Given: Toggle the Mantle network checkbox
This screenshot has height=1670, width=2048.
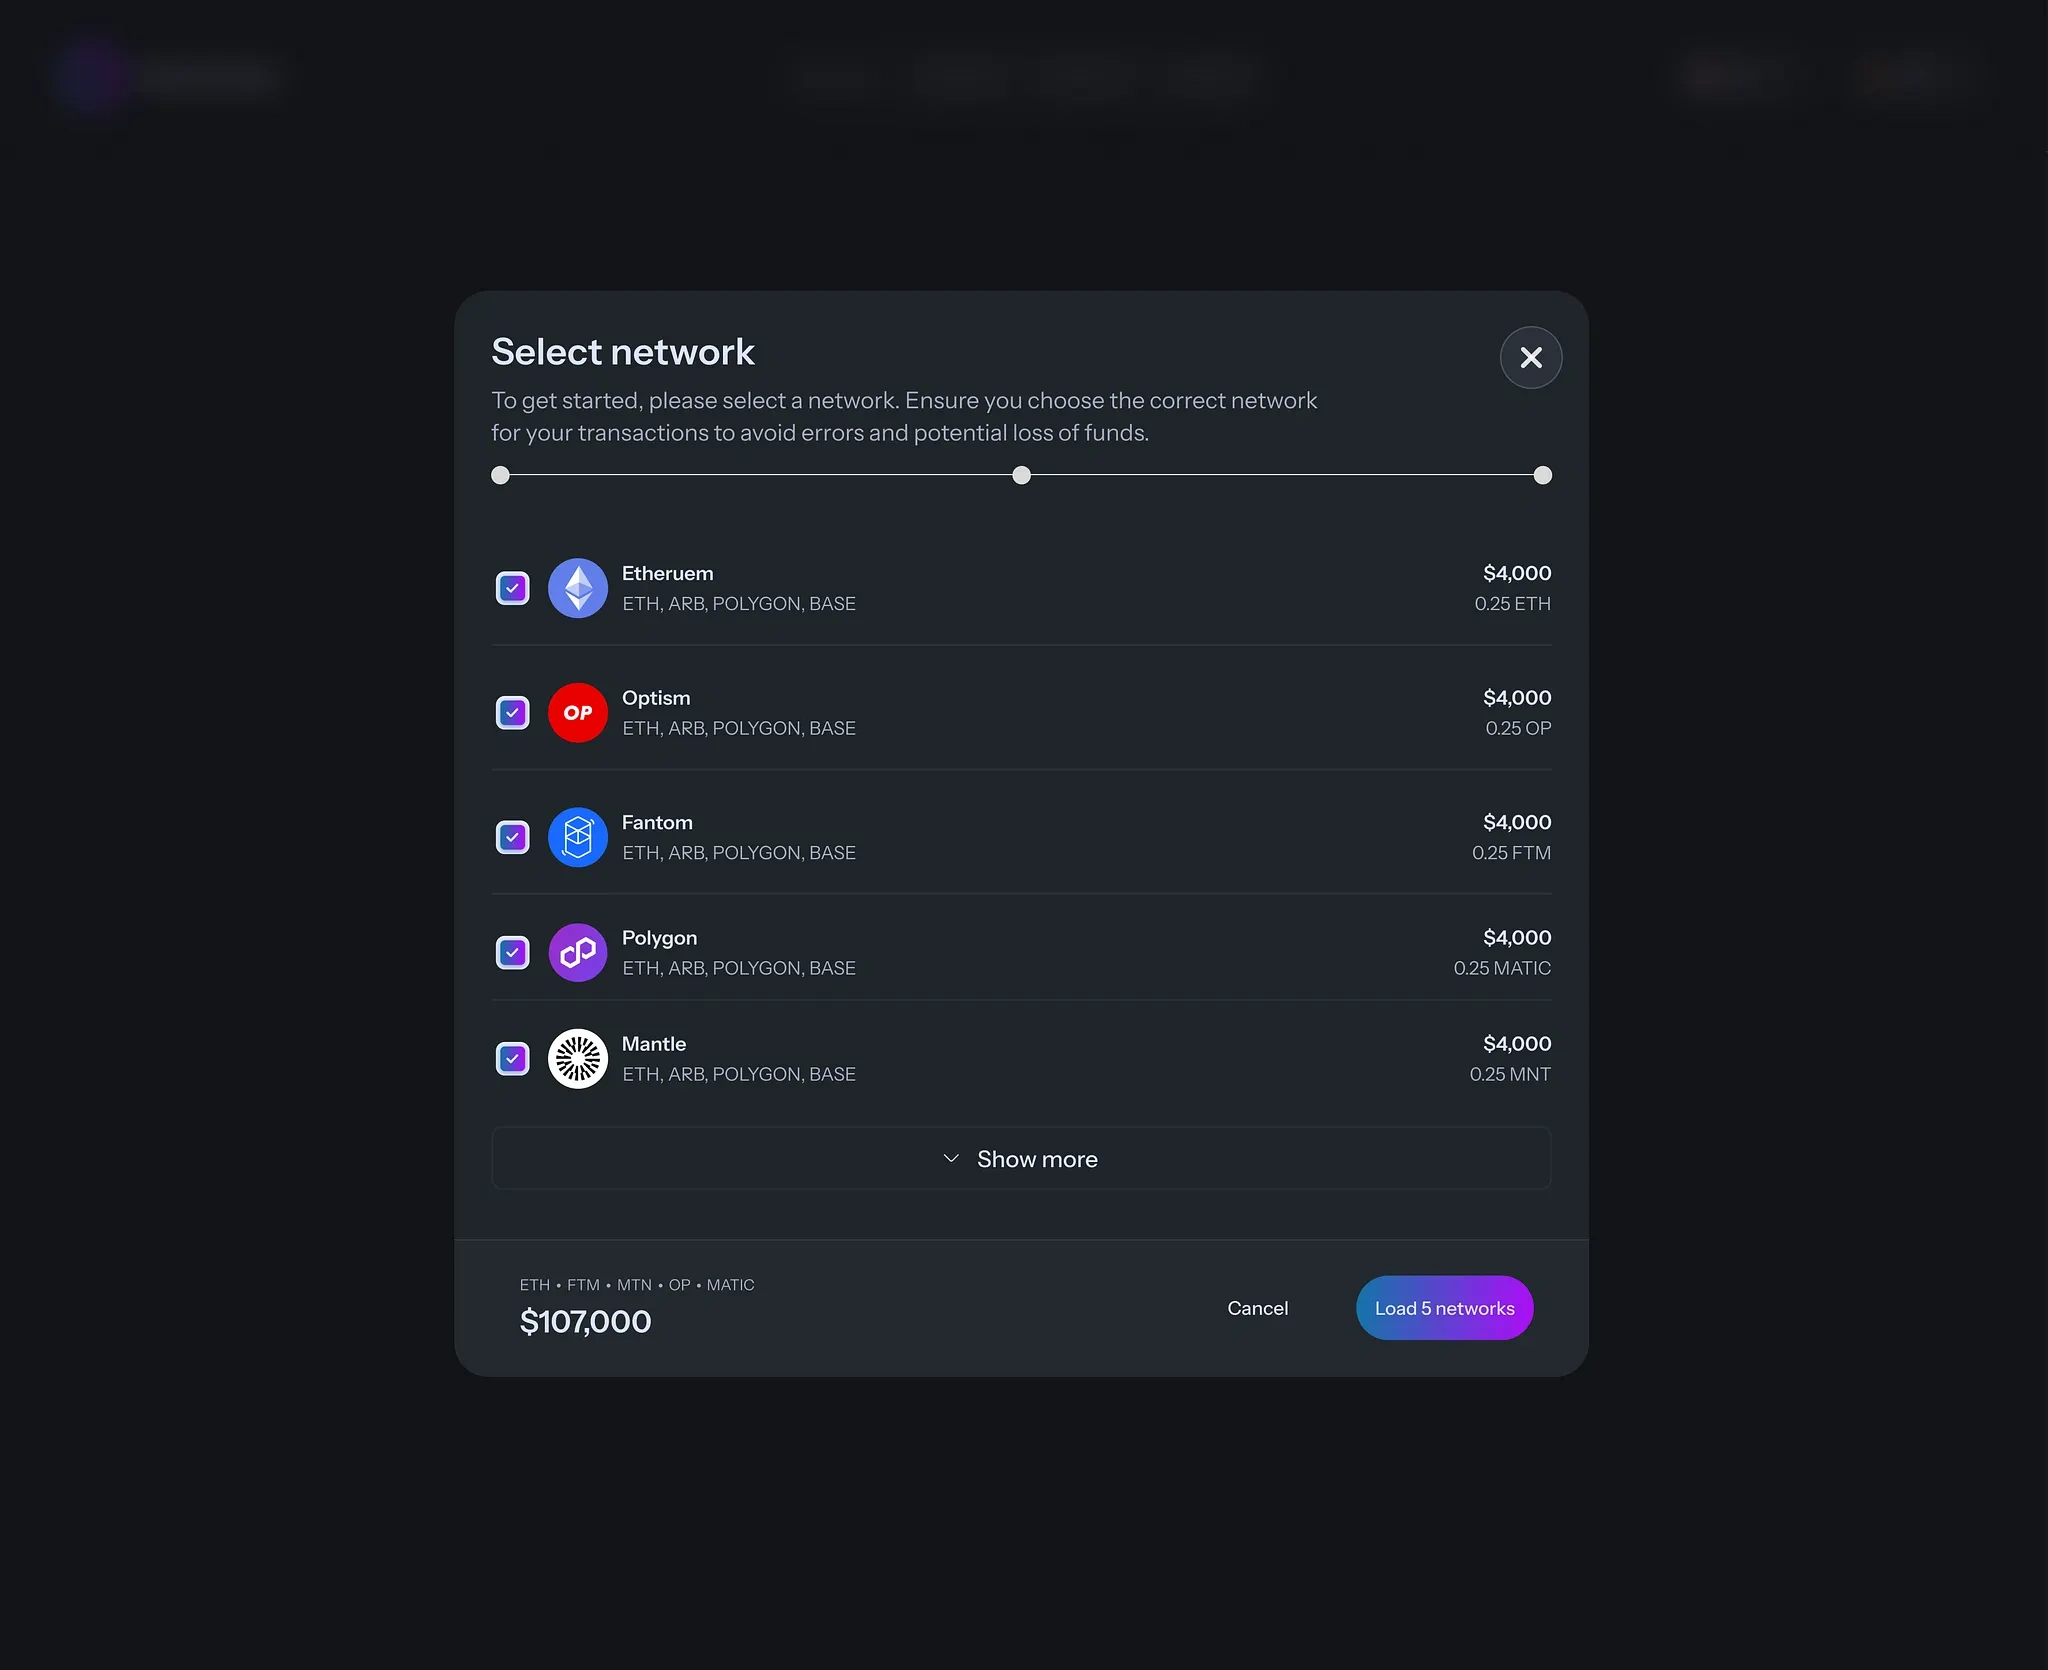Looking at the screenshot, I should pos(513,1059).
